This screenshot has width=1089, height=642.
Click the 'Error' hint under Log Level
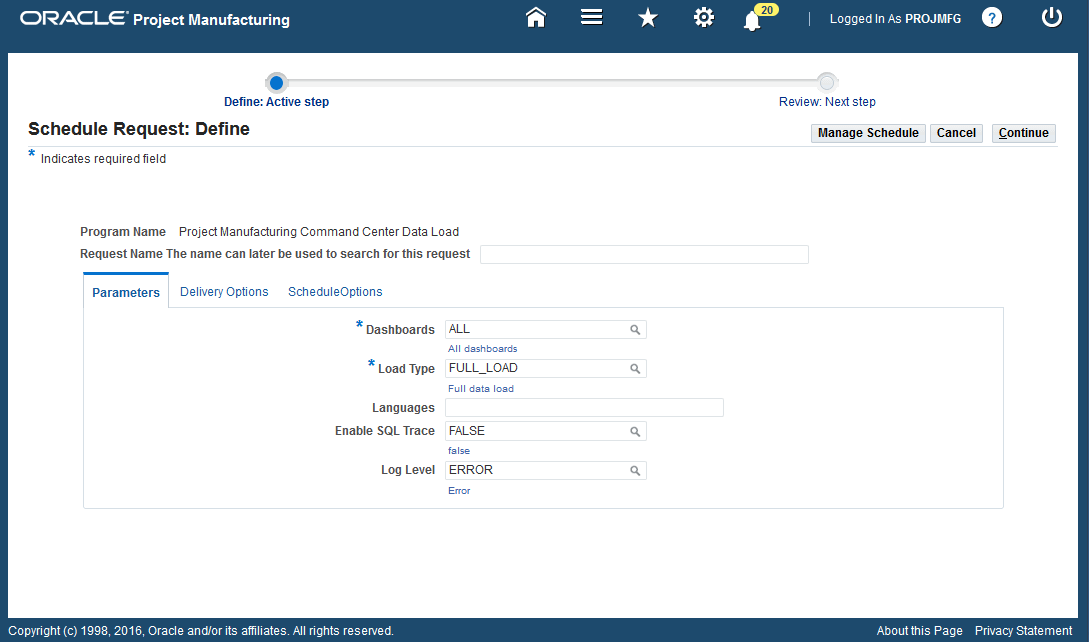459,491
